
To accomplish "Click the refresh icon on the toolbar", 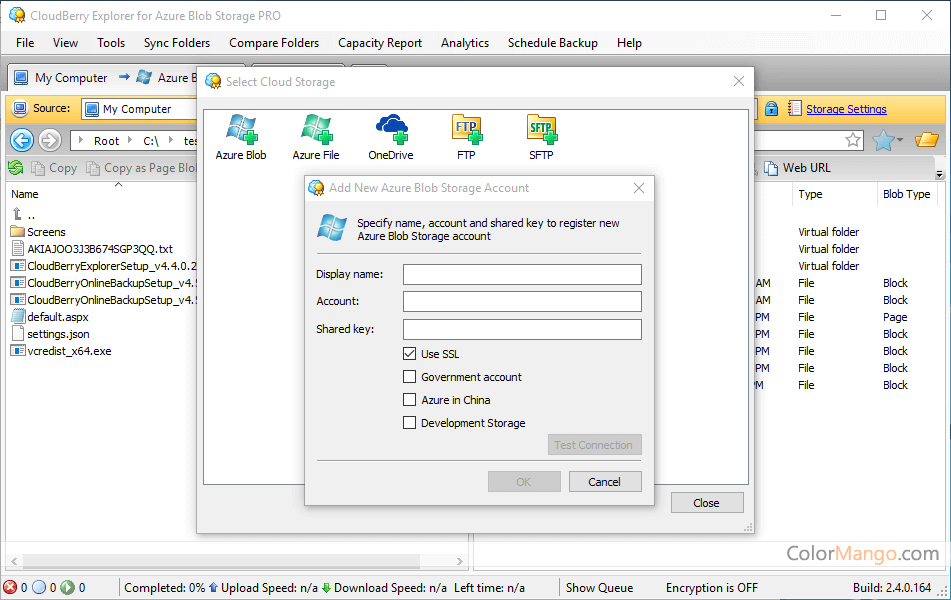I will point(15,167).
